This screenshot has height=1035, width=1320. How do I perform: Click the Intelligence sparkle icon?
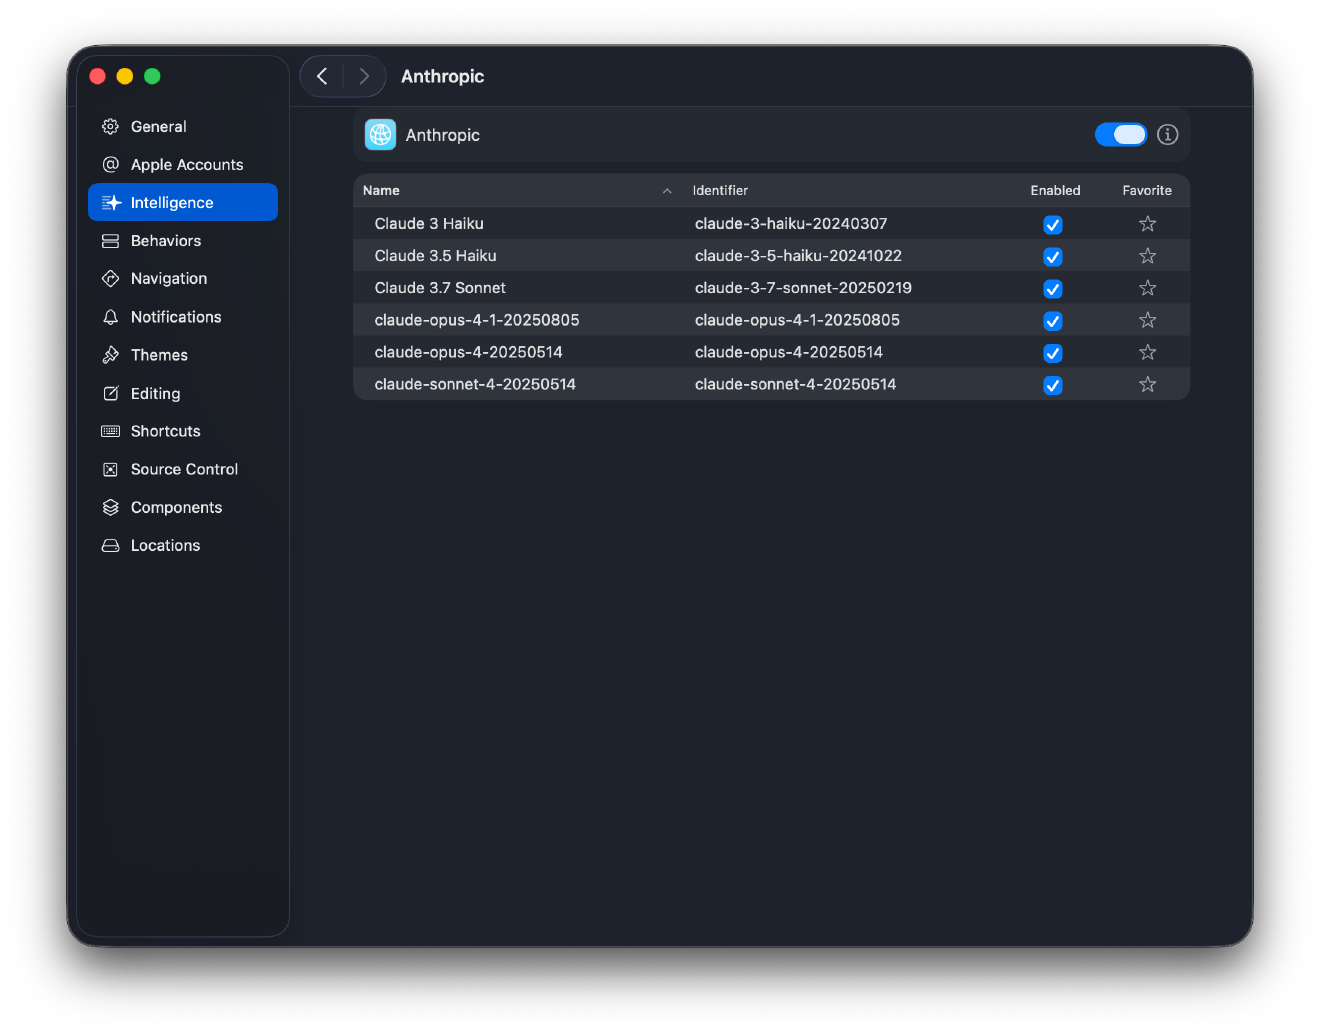[110, 202]
